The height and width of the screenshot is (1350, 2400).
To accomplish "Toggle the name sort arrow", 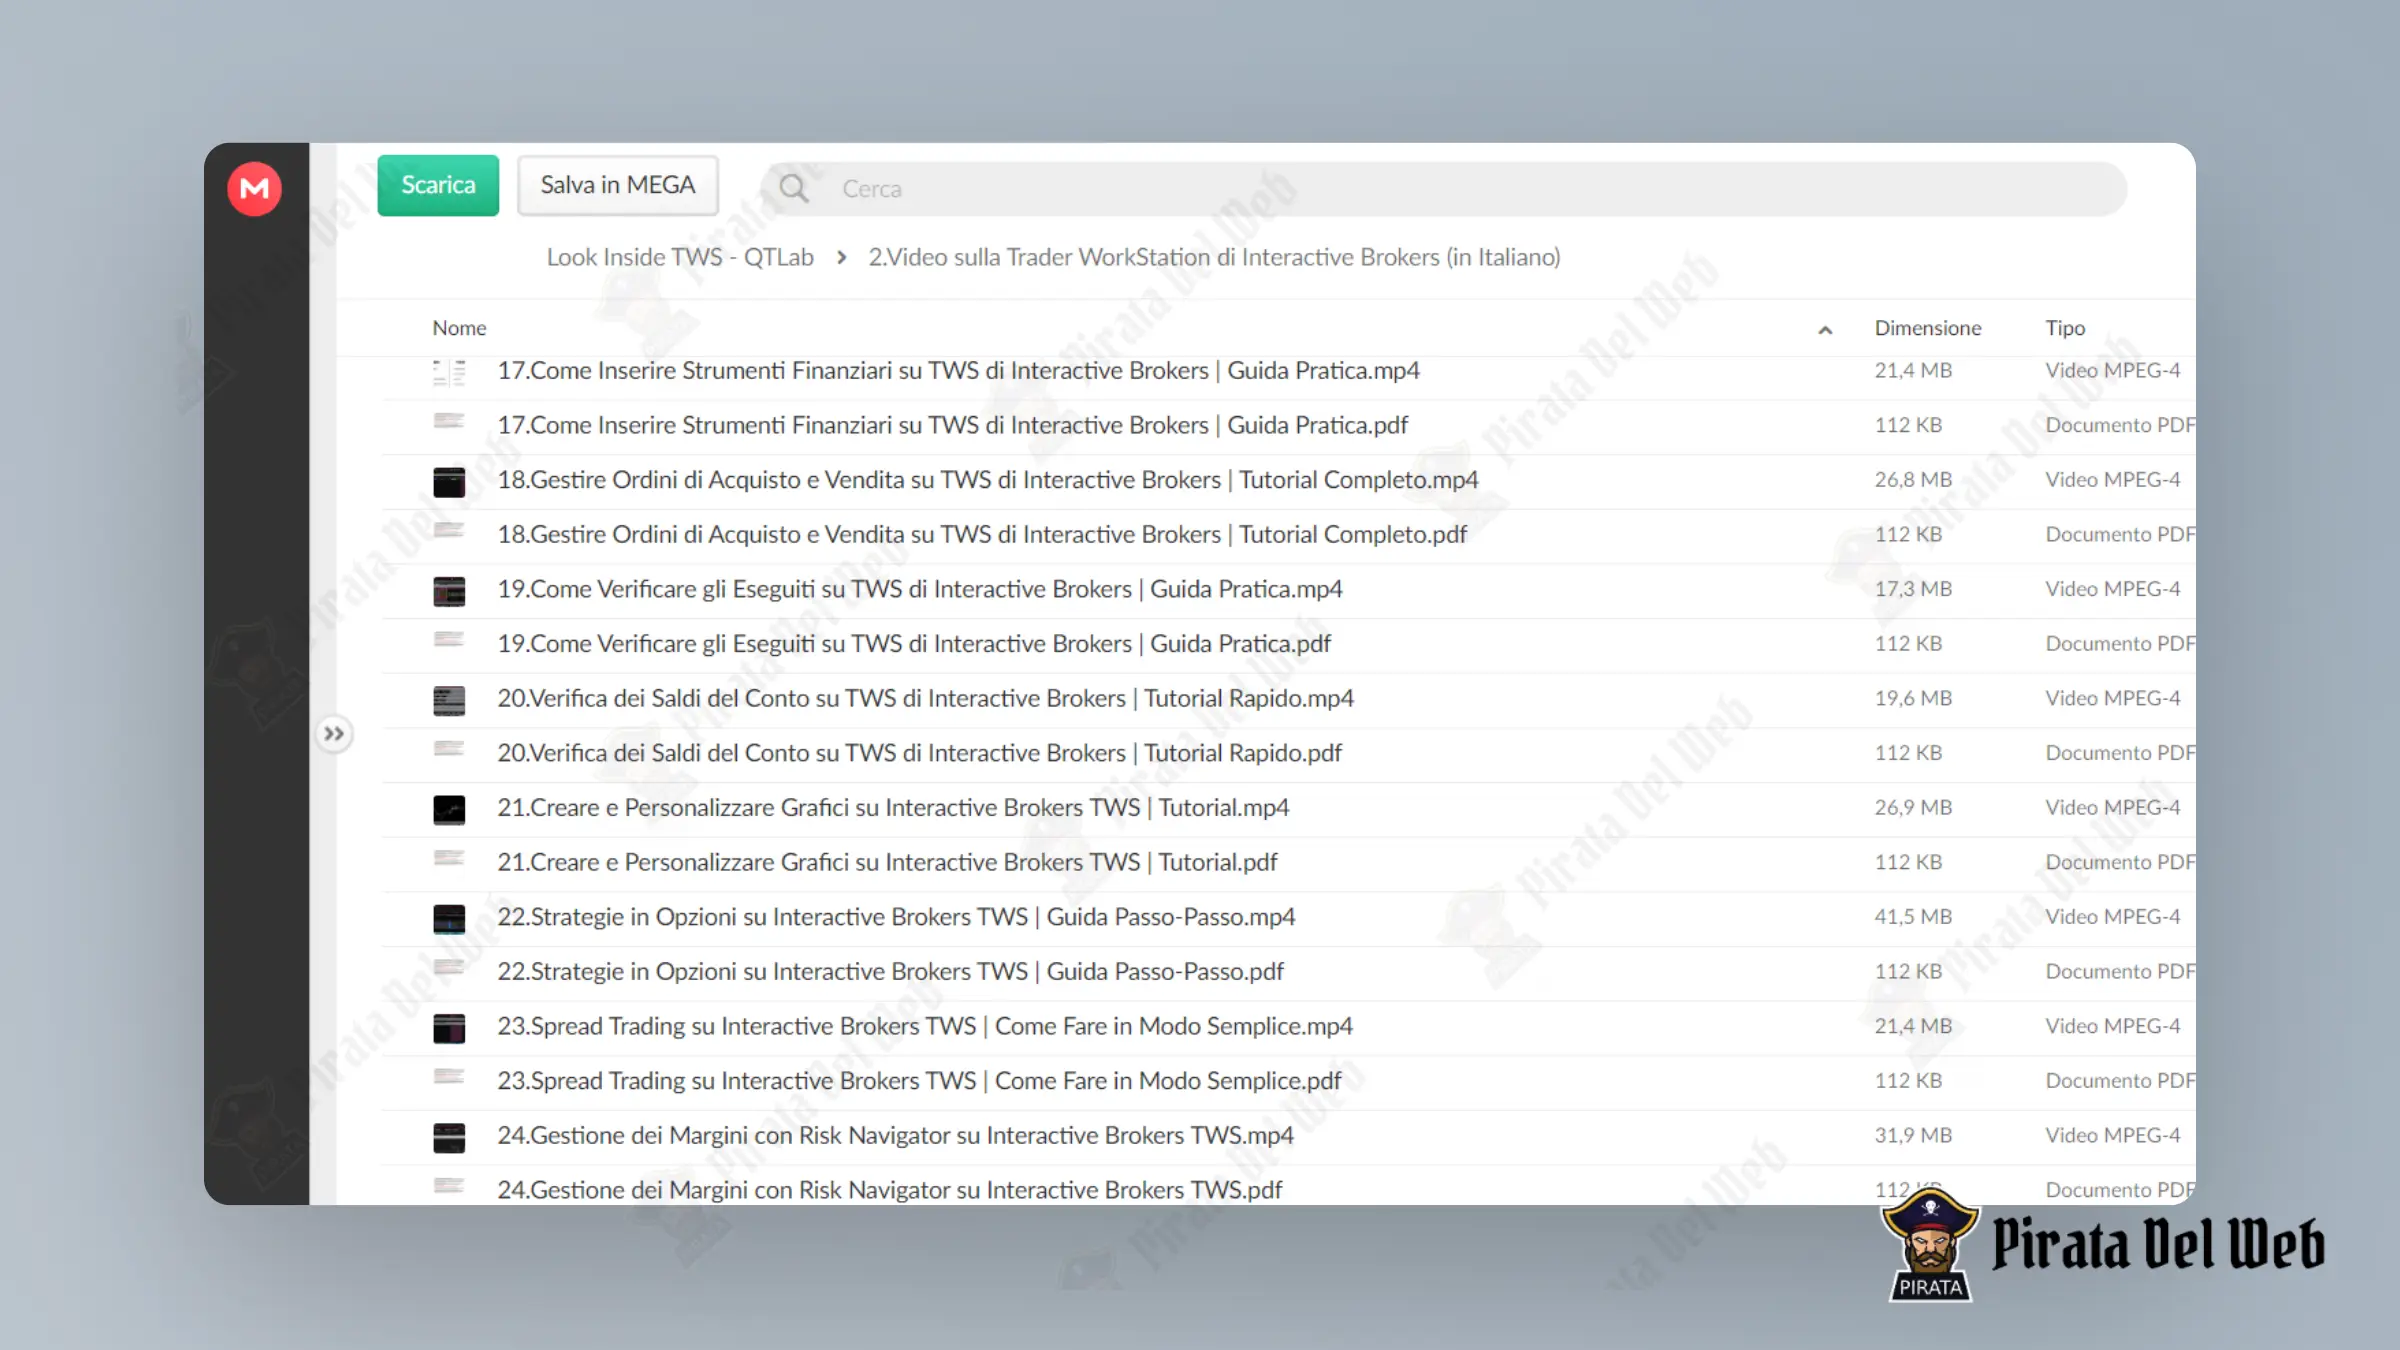I will point(1825,330).
